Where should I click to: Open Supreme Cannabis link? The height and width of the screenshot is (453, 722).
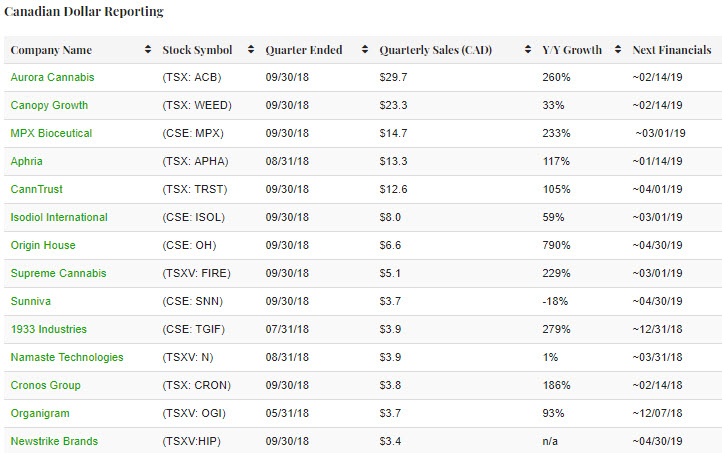[x=58, y=274]
